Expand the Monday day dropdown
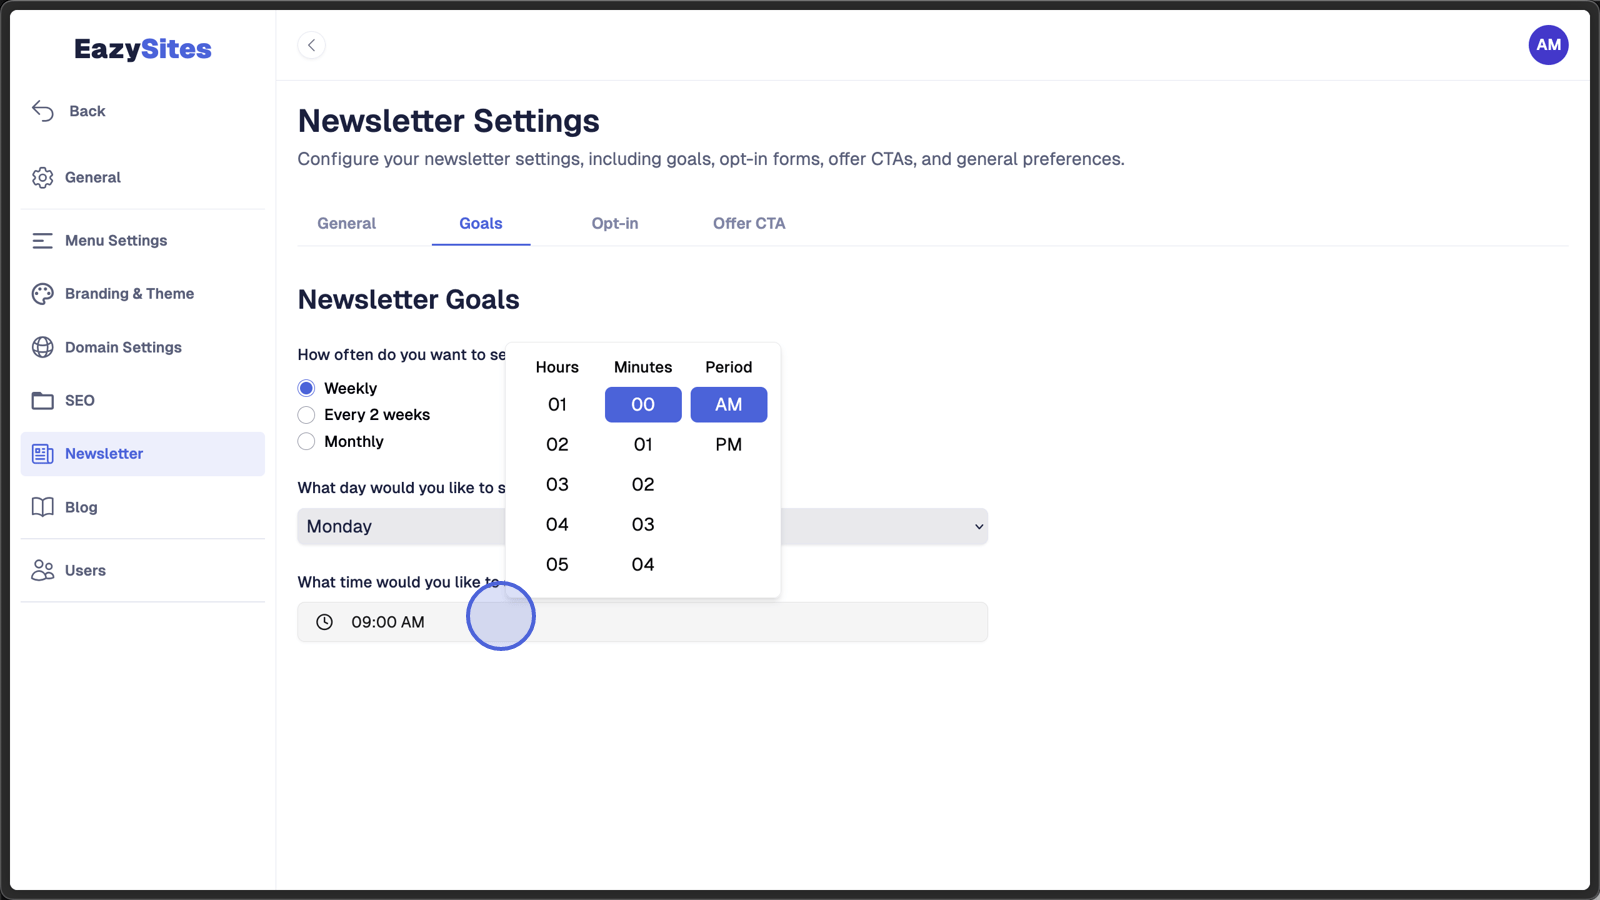 click(642, 526)
